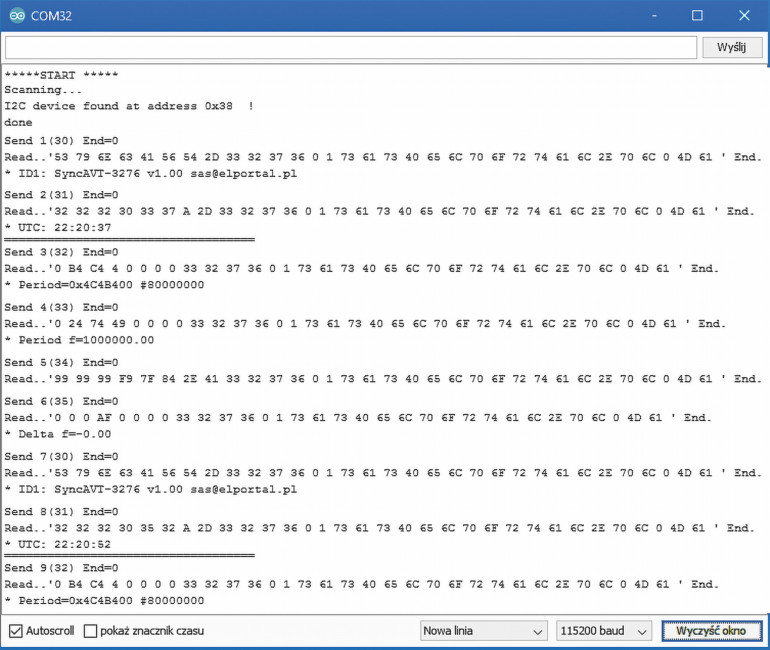Clear output with 'Wyczyść okno' button
The width and height of the screenshot is (770, 650).
711,631
